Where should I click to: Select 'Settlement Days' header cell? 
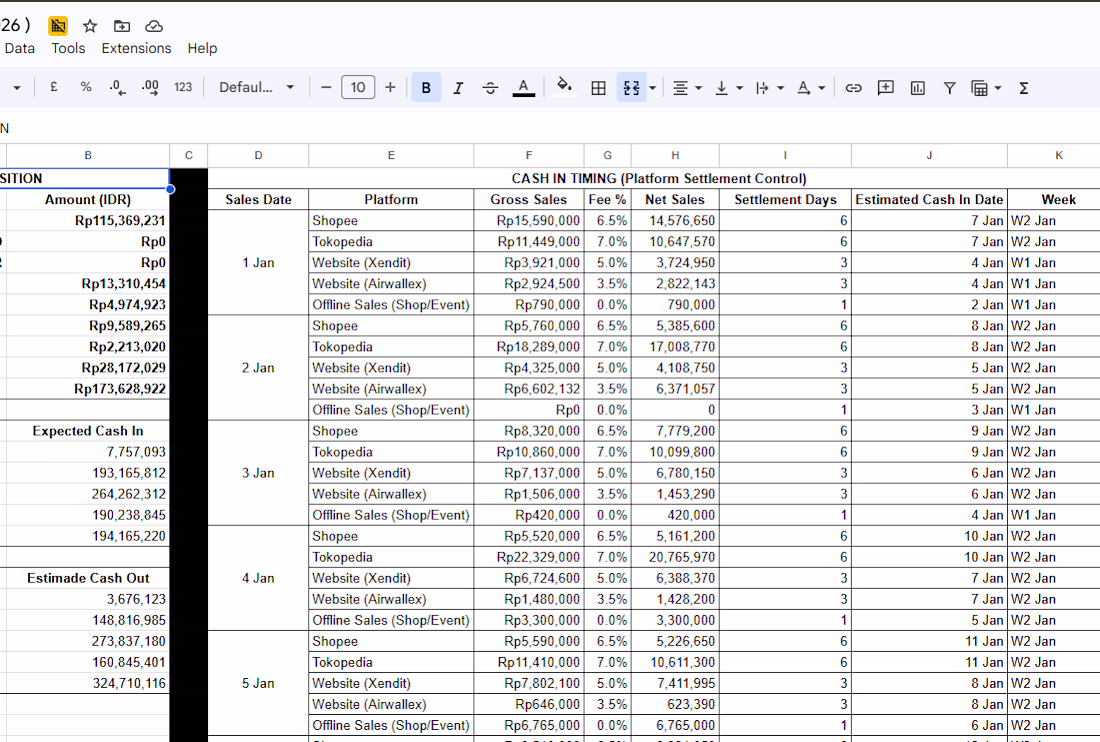[785, 199]
